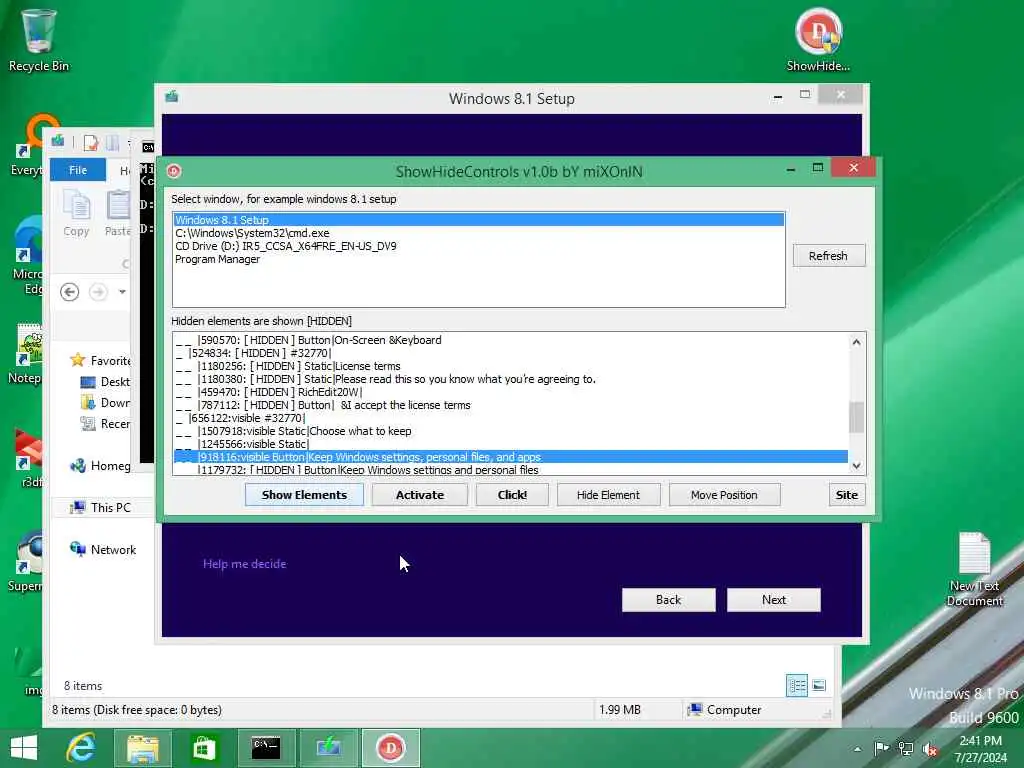Open Desktop under Favorites in Explorer

pyautogui.click(x=104, y=381)
